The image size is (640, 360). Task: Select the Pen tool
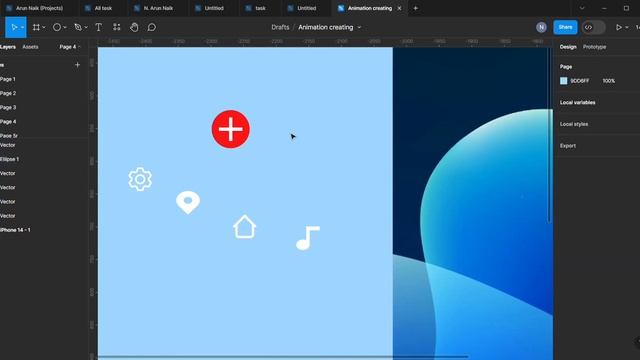[78, 27]
